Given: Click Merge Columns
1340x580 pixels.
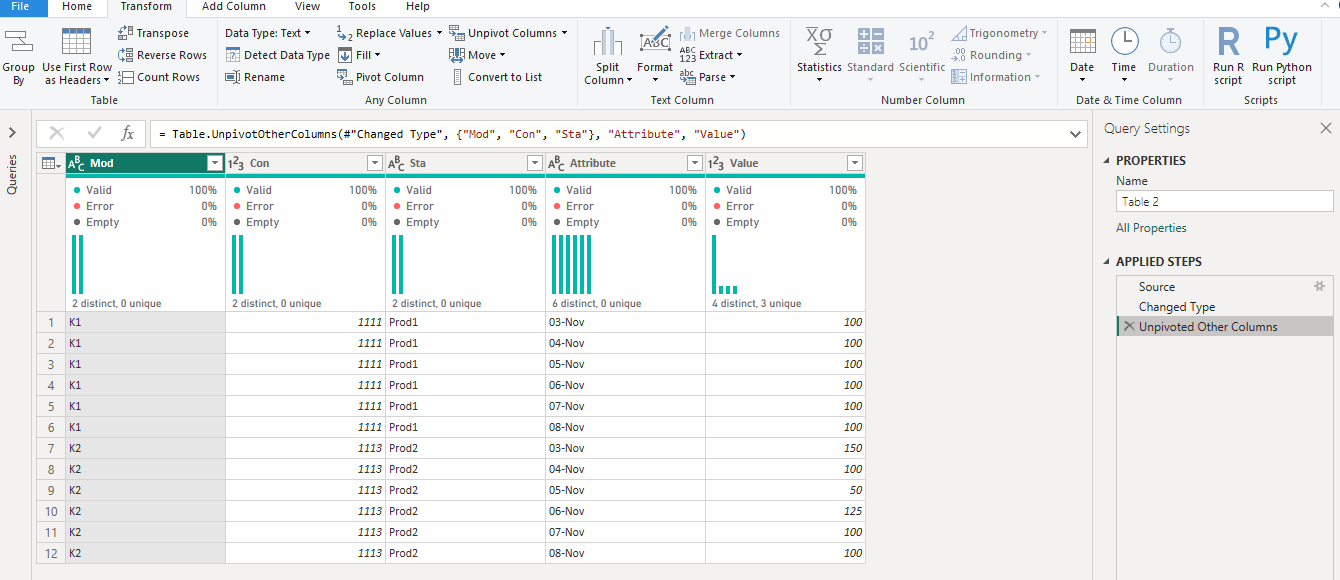Looking at the screenshot, I should pyautogui.click(x=730, y=33).
